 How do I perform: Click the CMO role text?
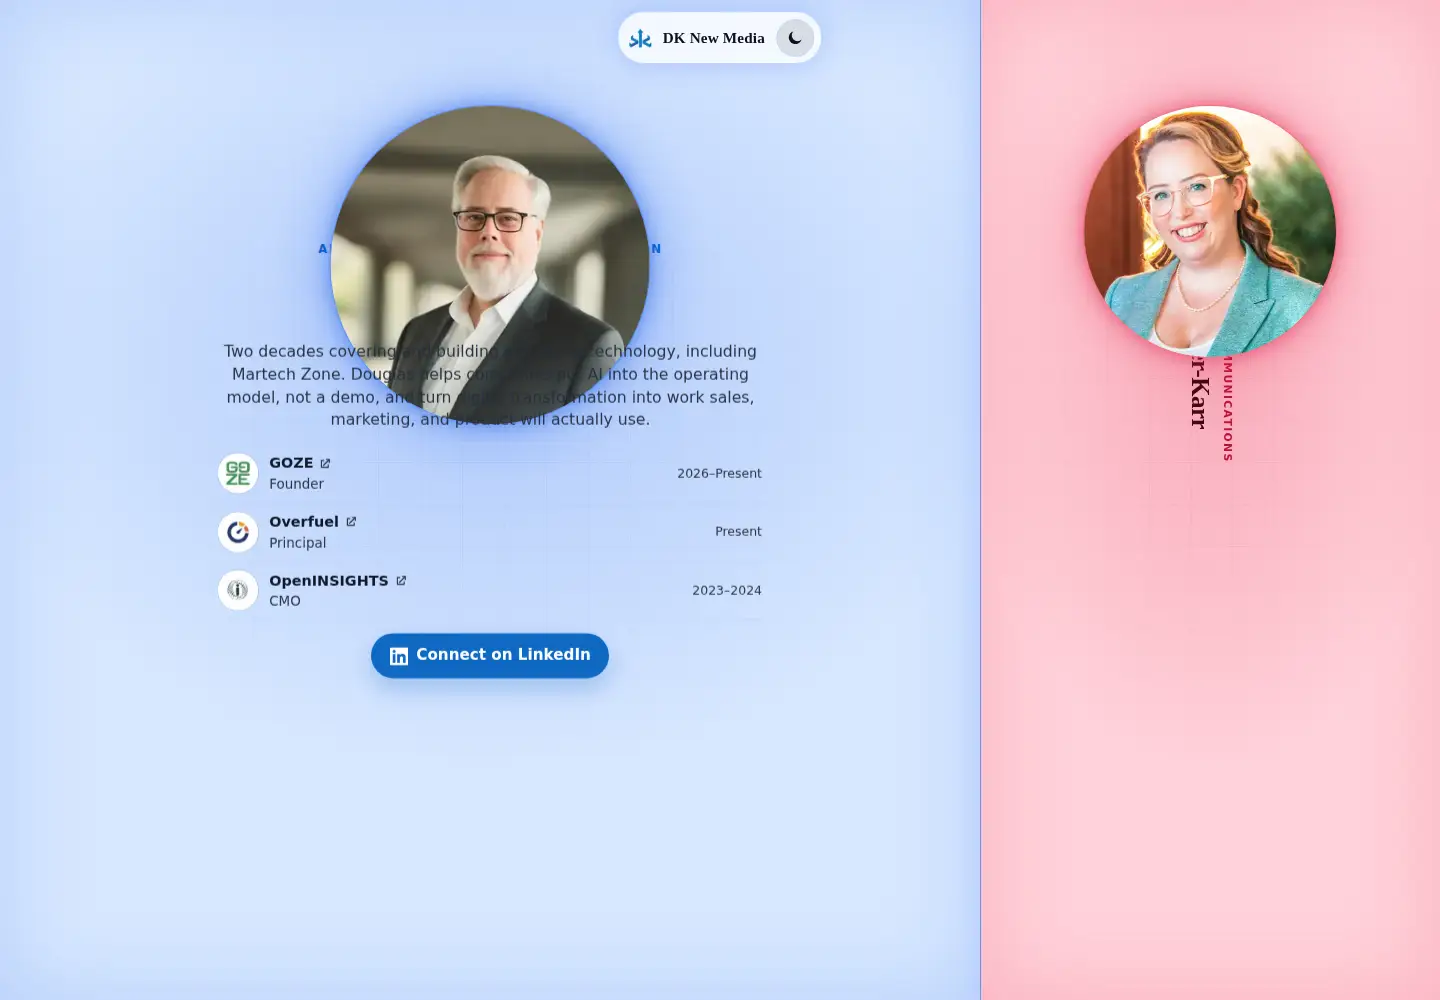click(x=285, y=601)
